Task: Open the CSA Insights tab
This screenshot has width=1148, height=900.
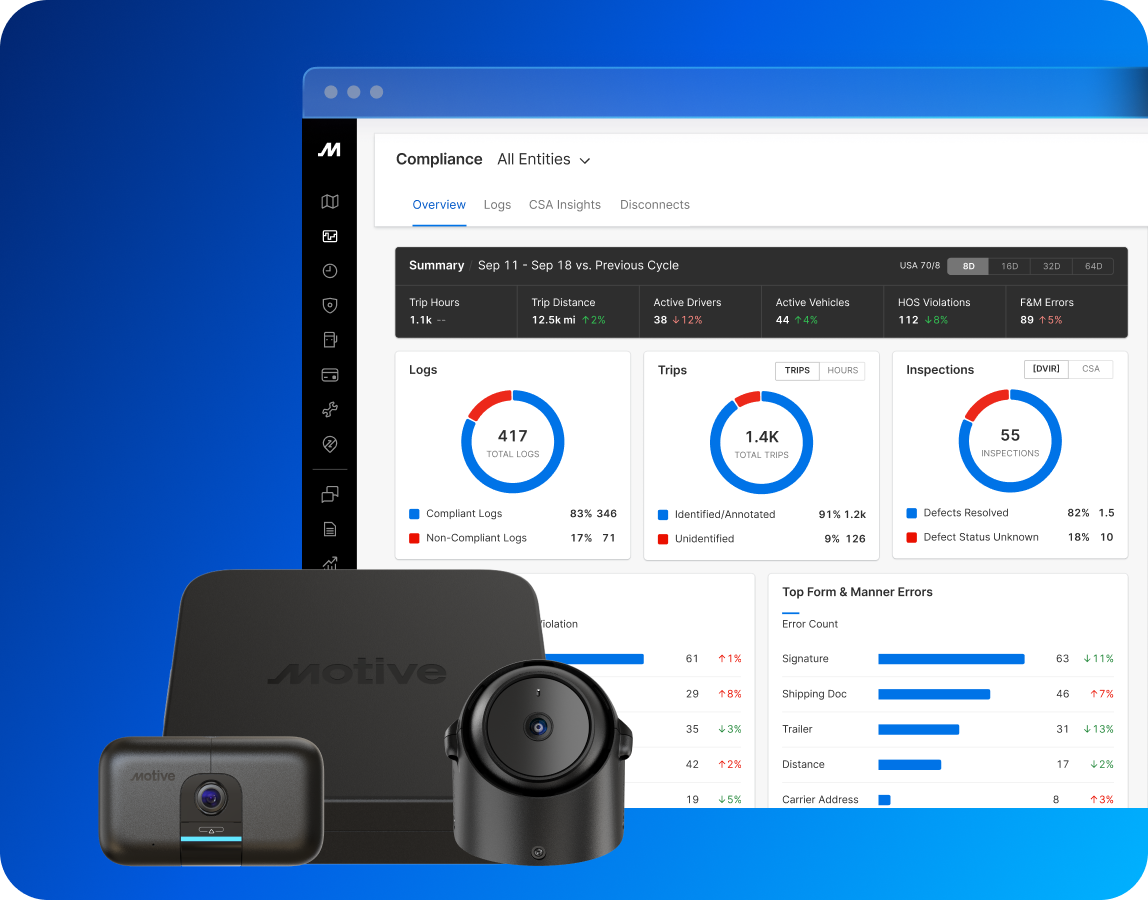Action: pos(565,205)
